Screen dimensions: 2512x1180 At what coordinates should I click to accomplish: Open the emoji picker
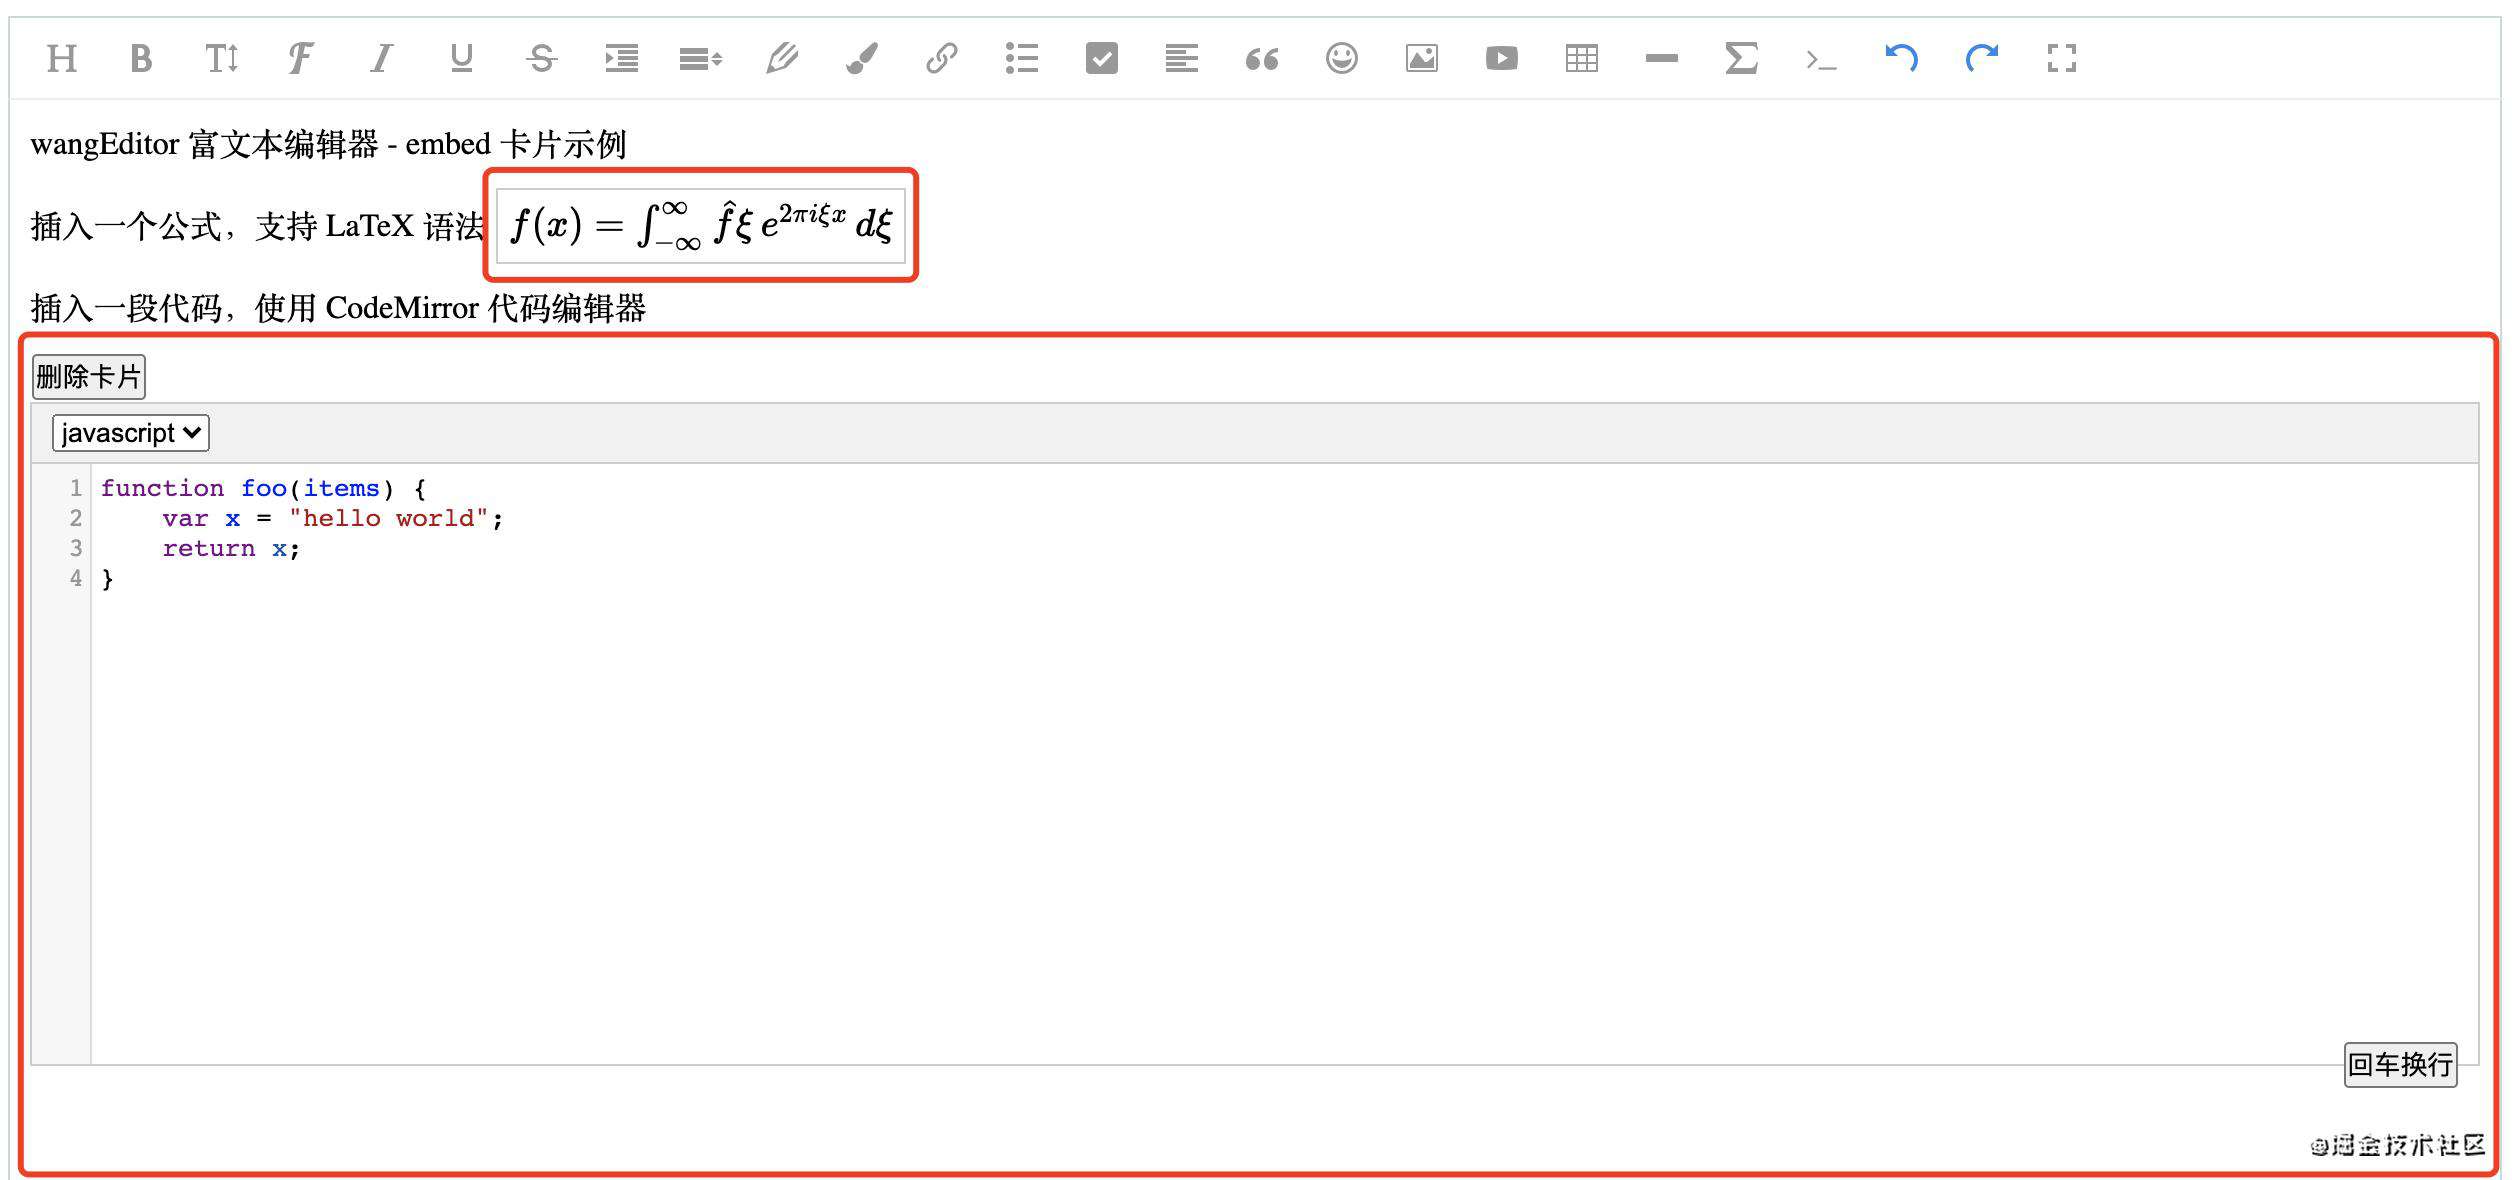(1341, 58)
